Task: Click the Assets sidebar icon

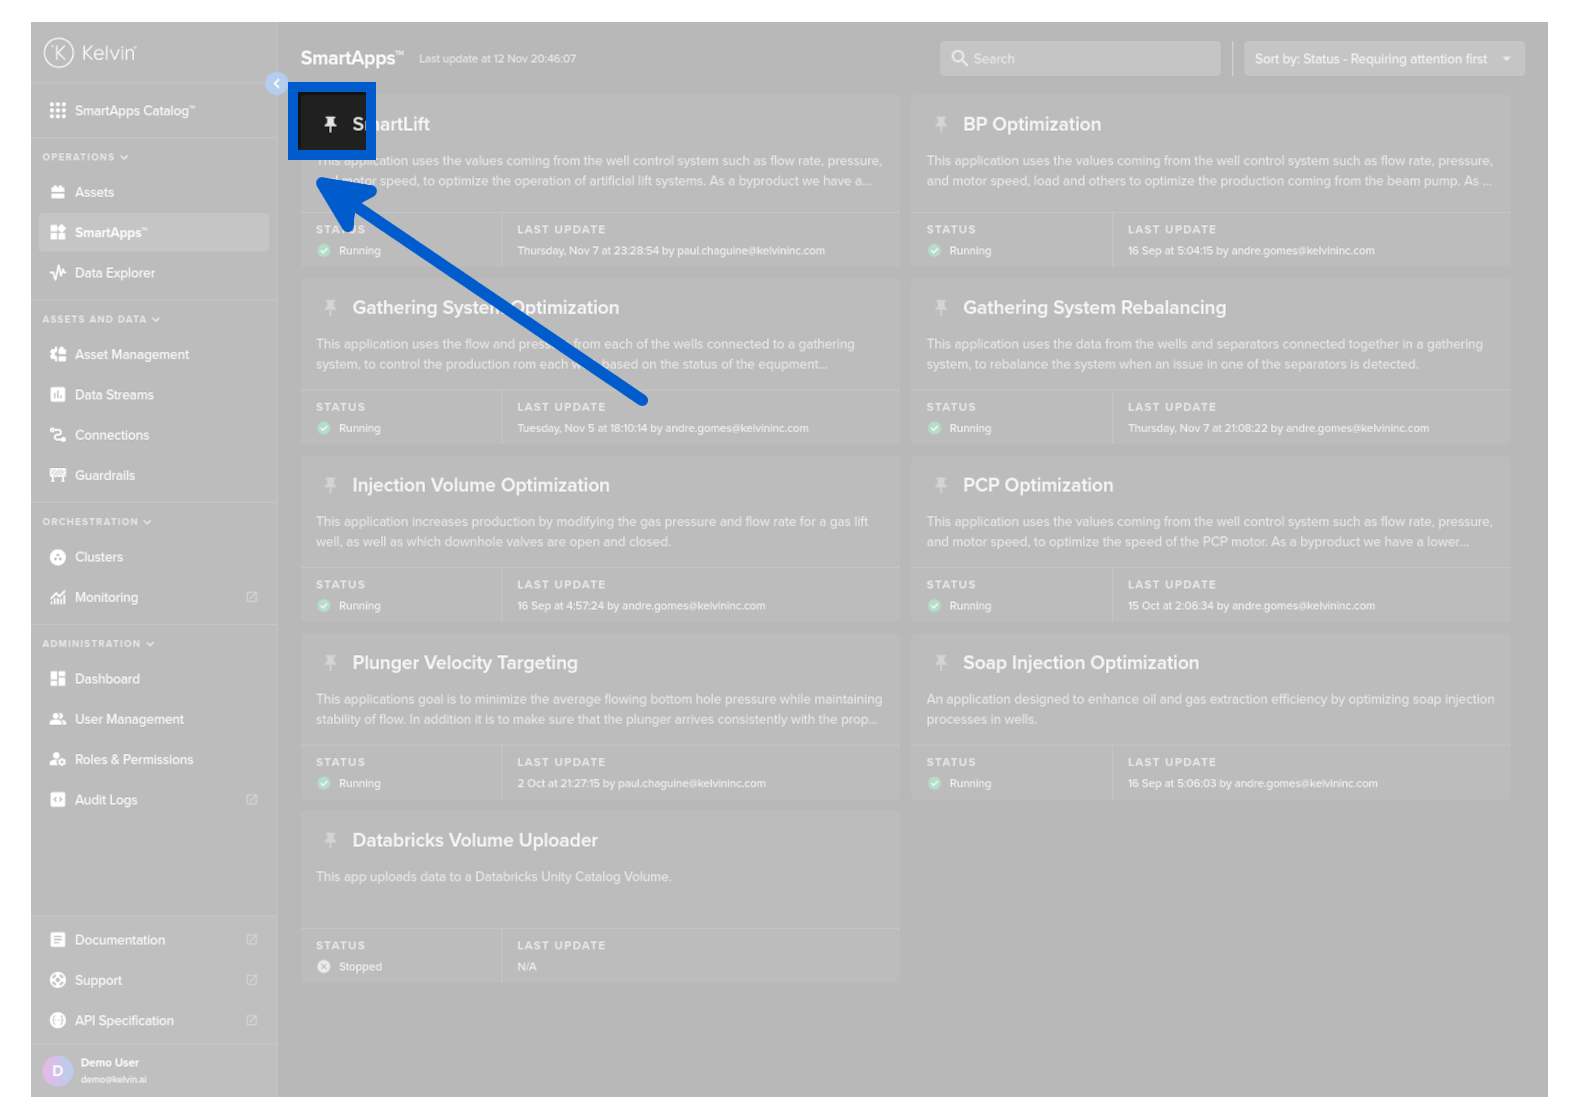Action: 58,192
